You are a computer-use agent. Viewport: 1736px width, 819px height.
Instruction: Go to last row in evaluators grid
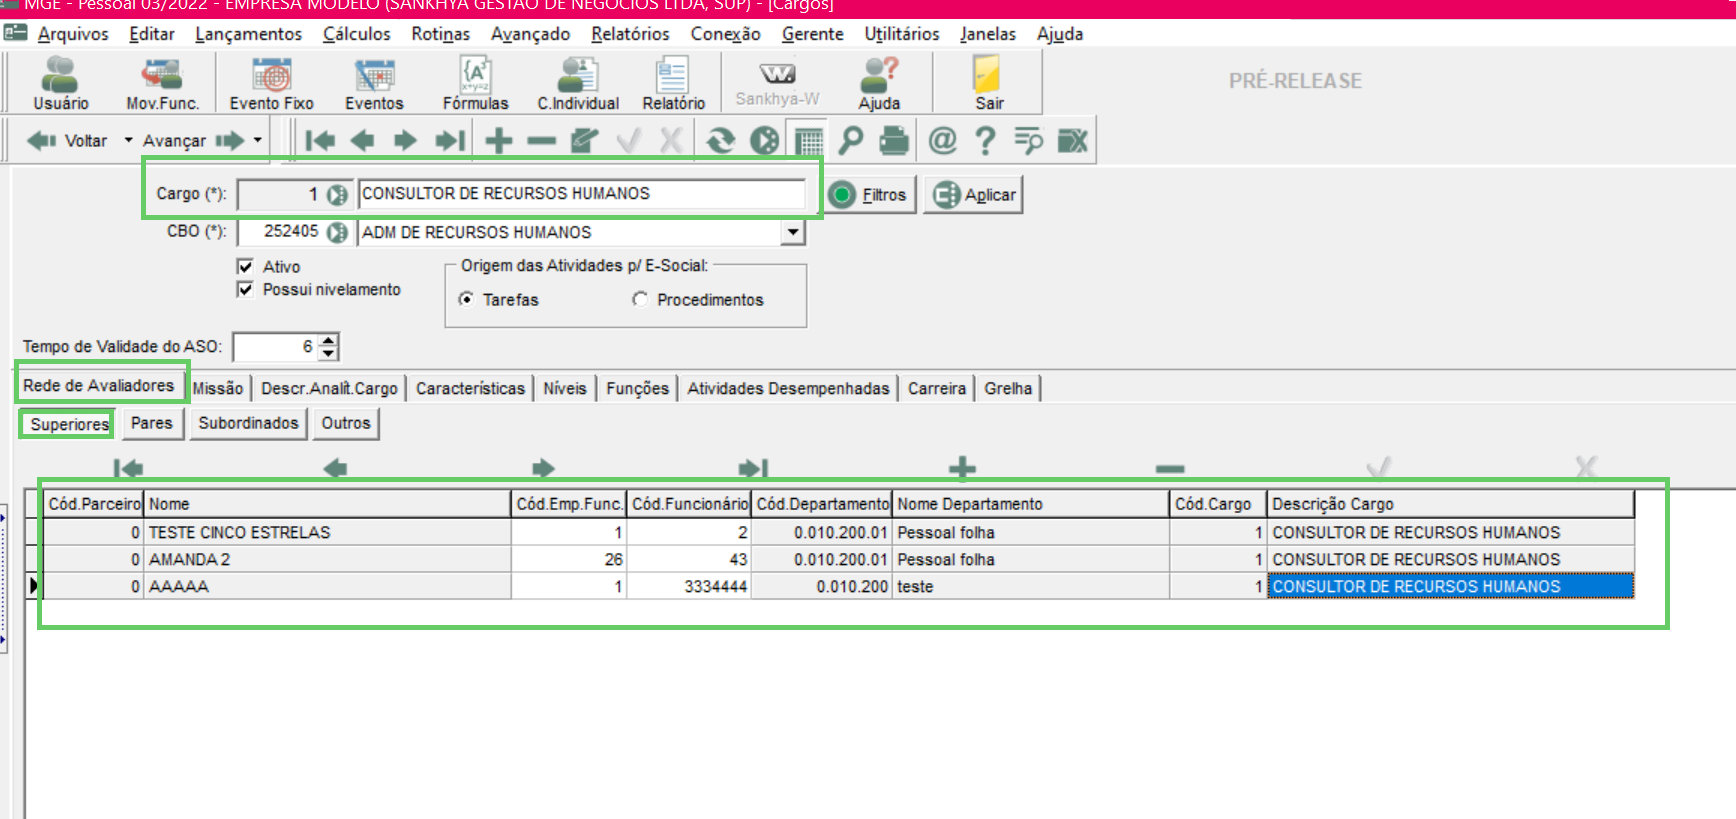[753, 467]
